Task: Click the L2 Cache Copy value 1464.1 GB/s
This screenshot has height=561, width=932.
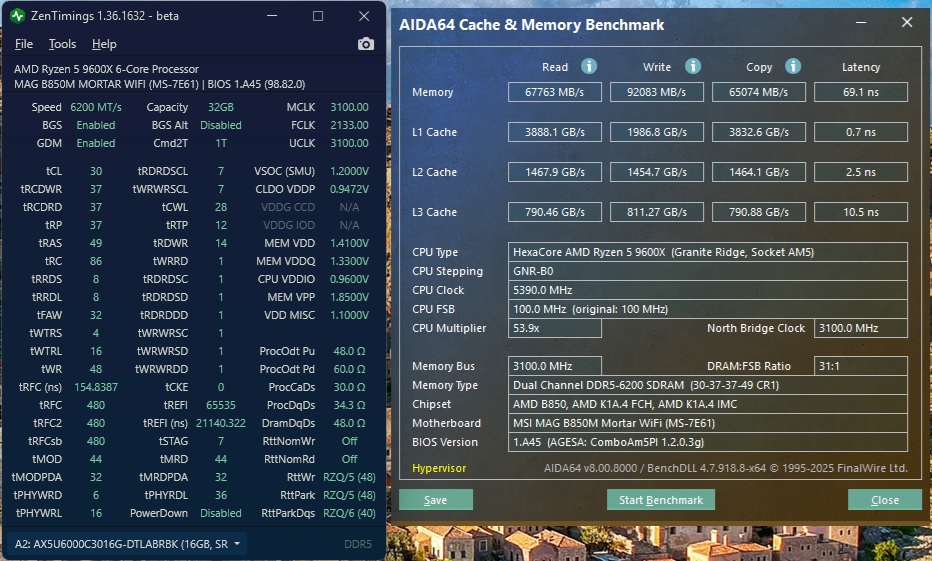Action: coord(758,172)
